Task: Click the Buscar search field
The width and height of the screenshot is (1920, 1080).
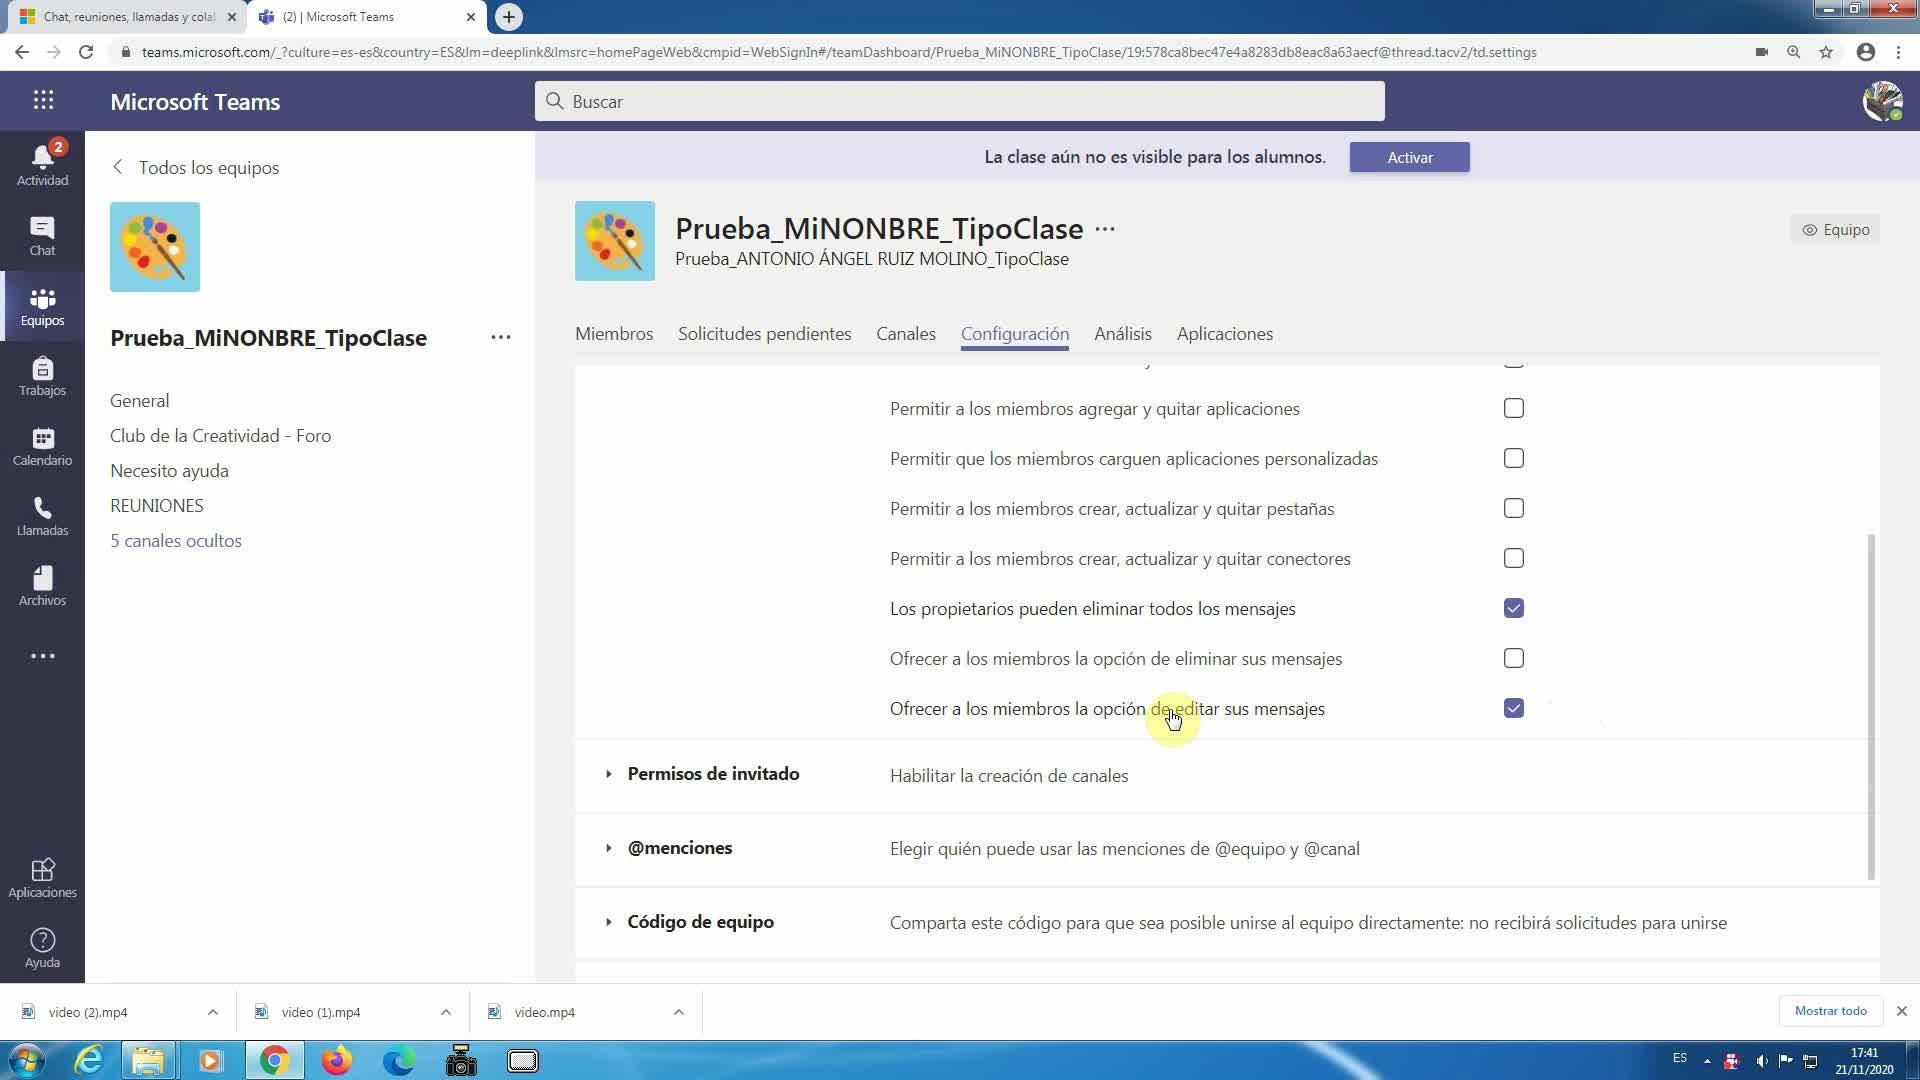Action: pos(958,101)
